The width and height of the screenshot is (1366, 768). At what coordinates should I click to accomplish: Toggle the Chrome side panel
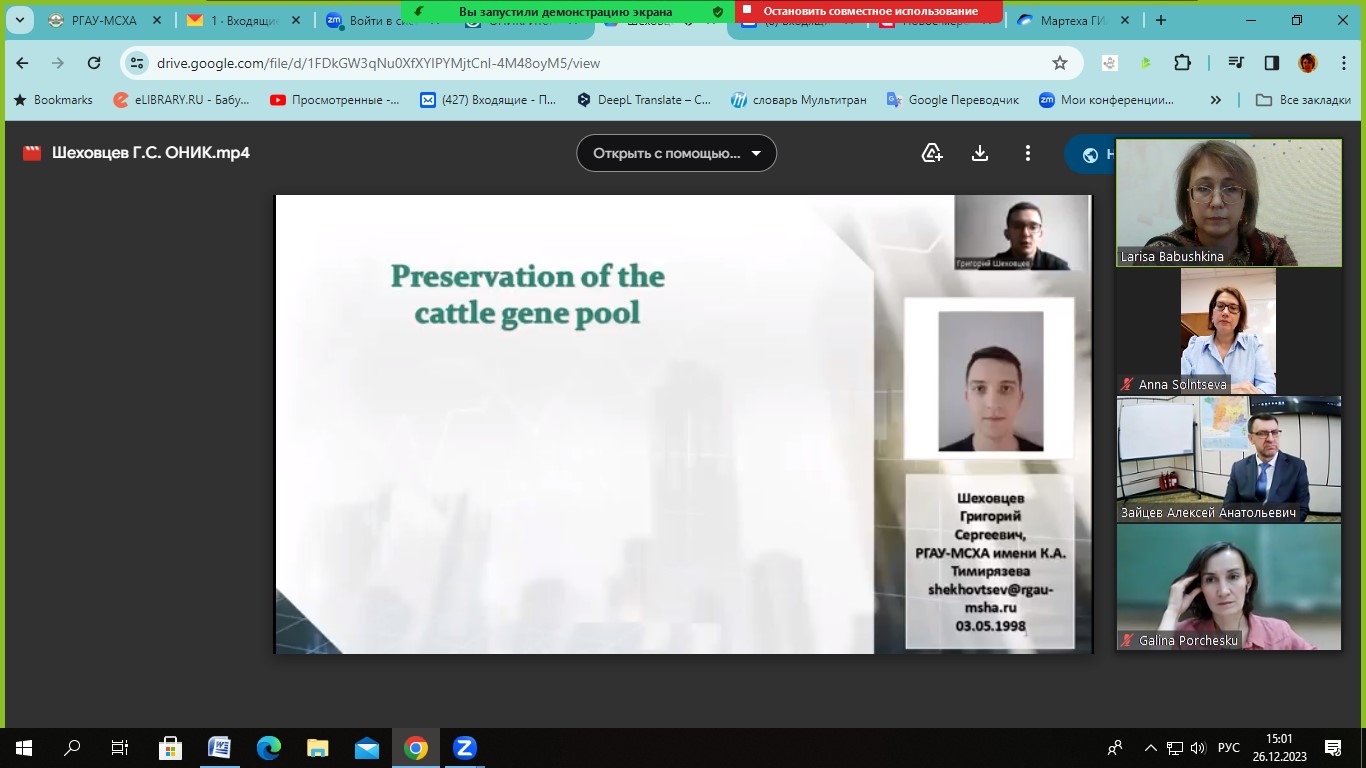coord(1271,63)
